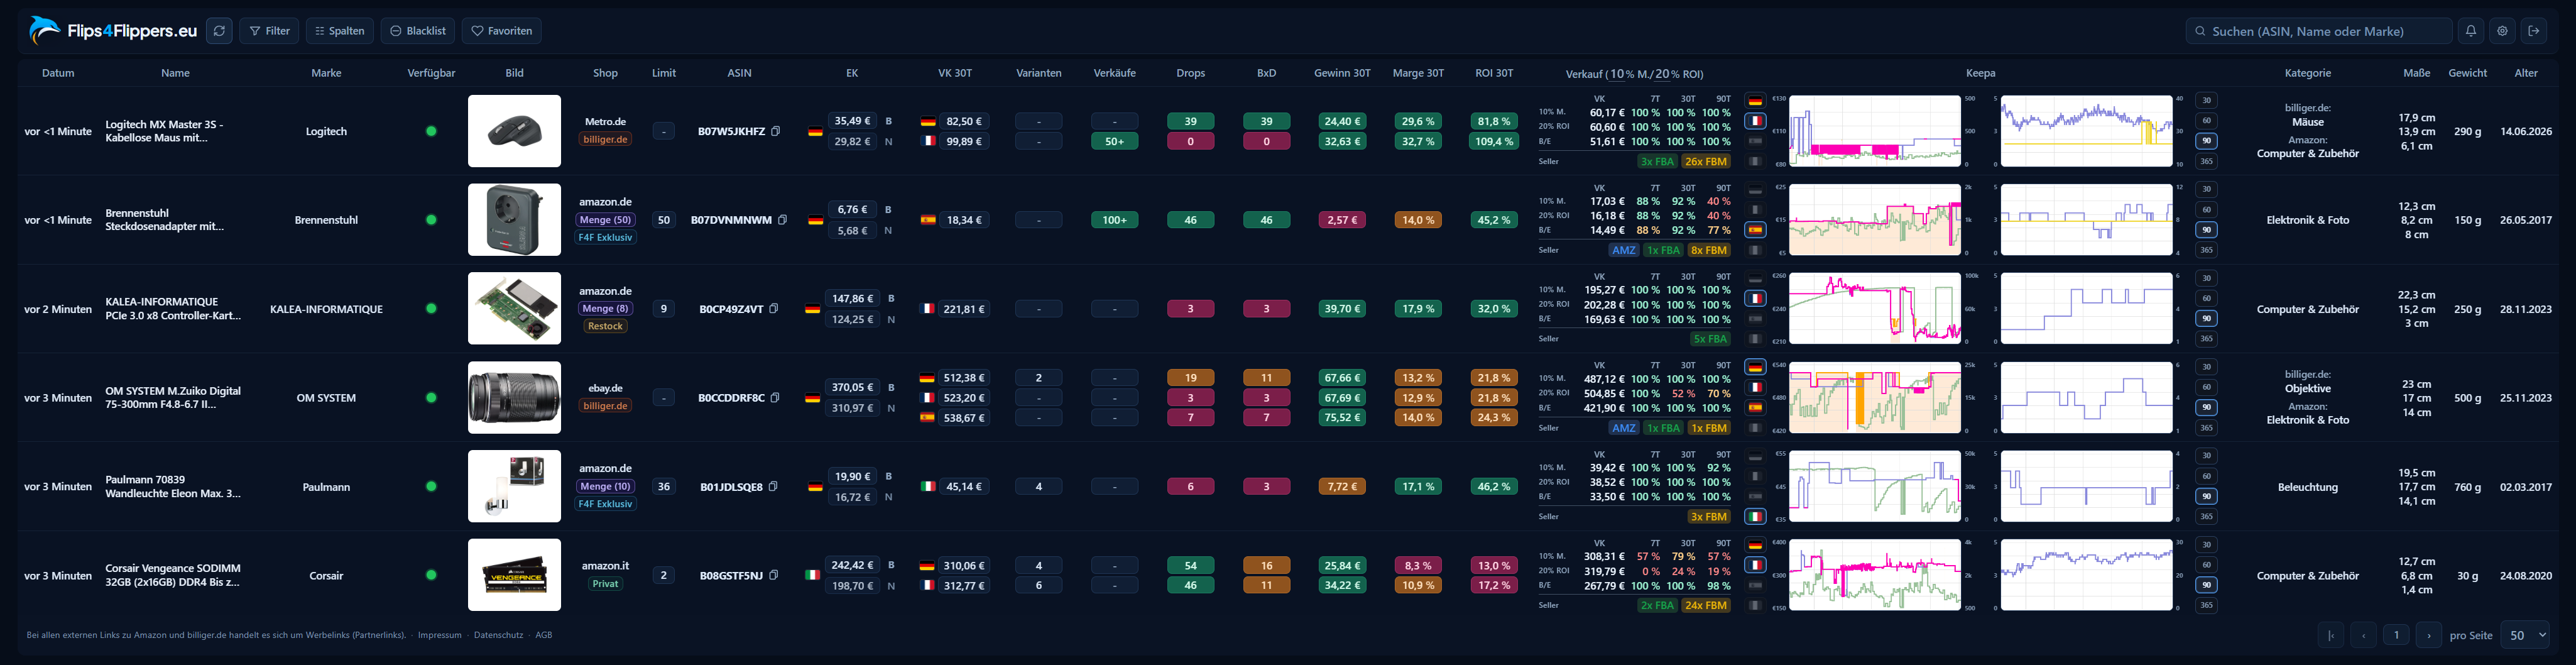Image resolution: width=2576 pixels, height=665 pixels.
Task: Copy ASIN B07DVNMNWM
Action: [782, 220]
